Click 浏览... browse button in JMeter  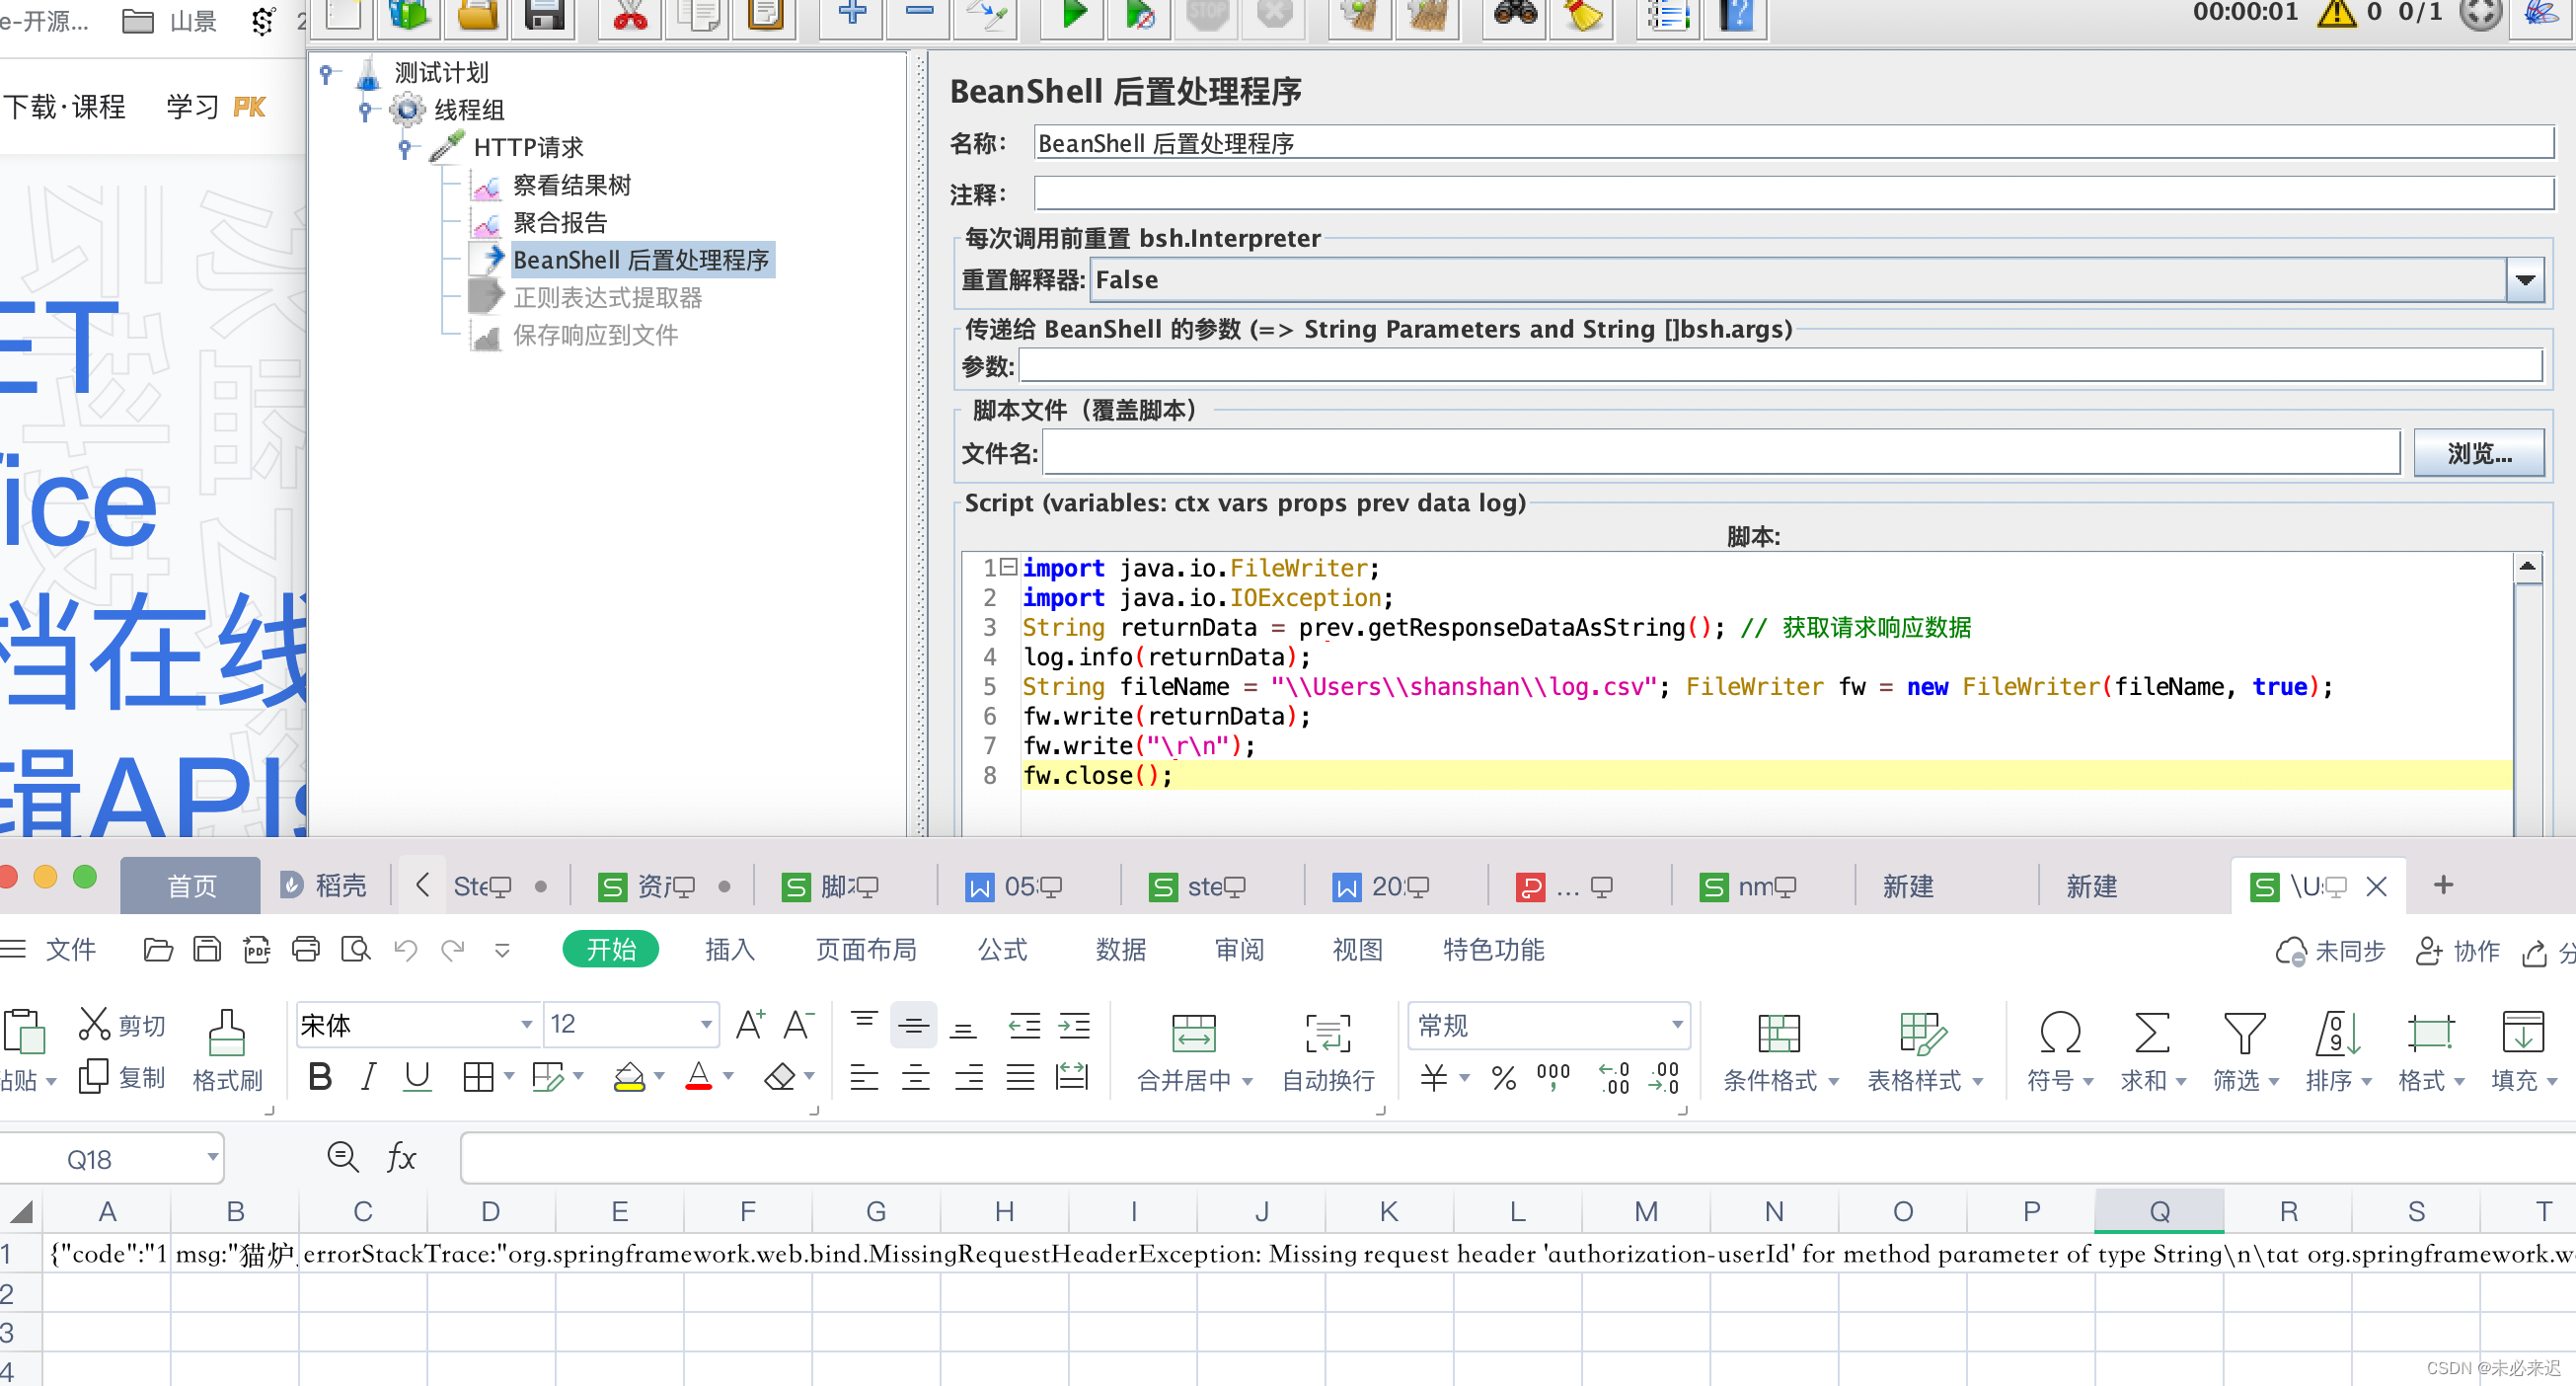[2478, 454]
